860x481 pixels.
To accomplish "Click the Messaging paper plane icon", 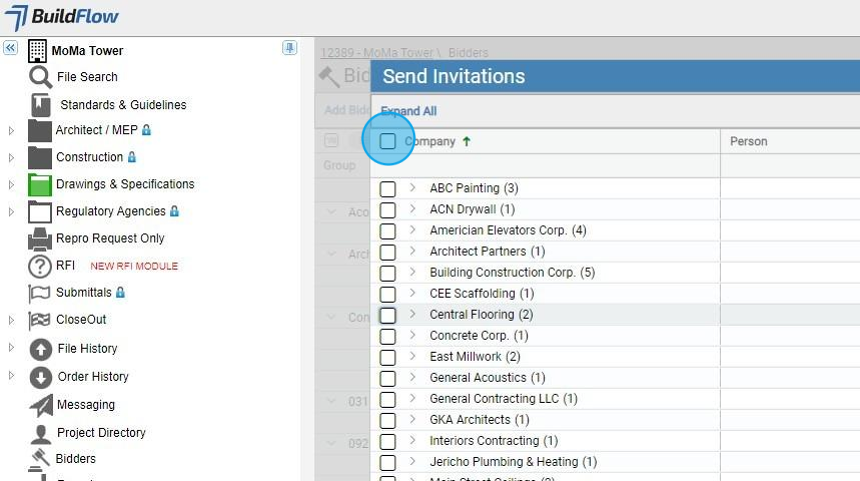I will tap(41, 405).
